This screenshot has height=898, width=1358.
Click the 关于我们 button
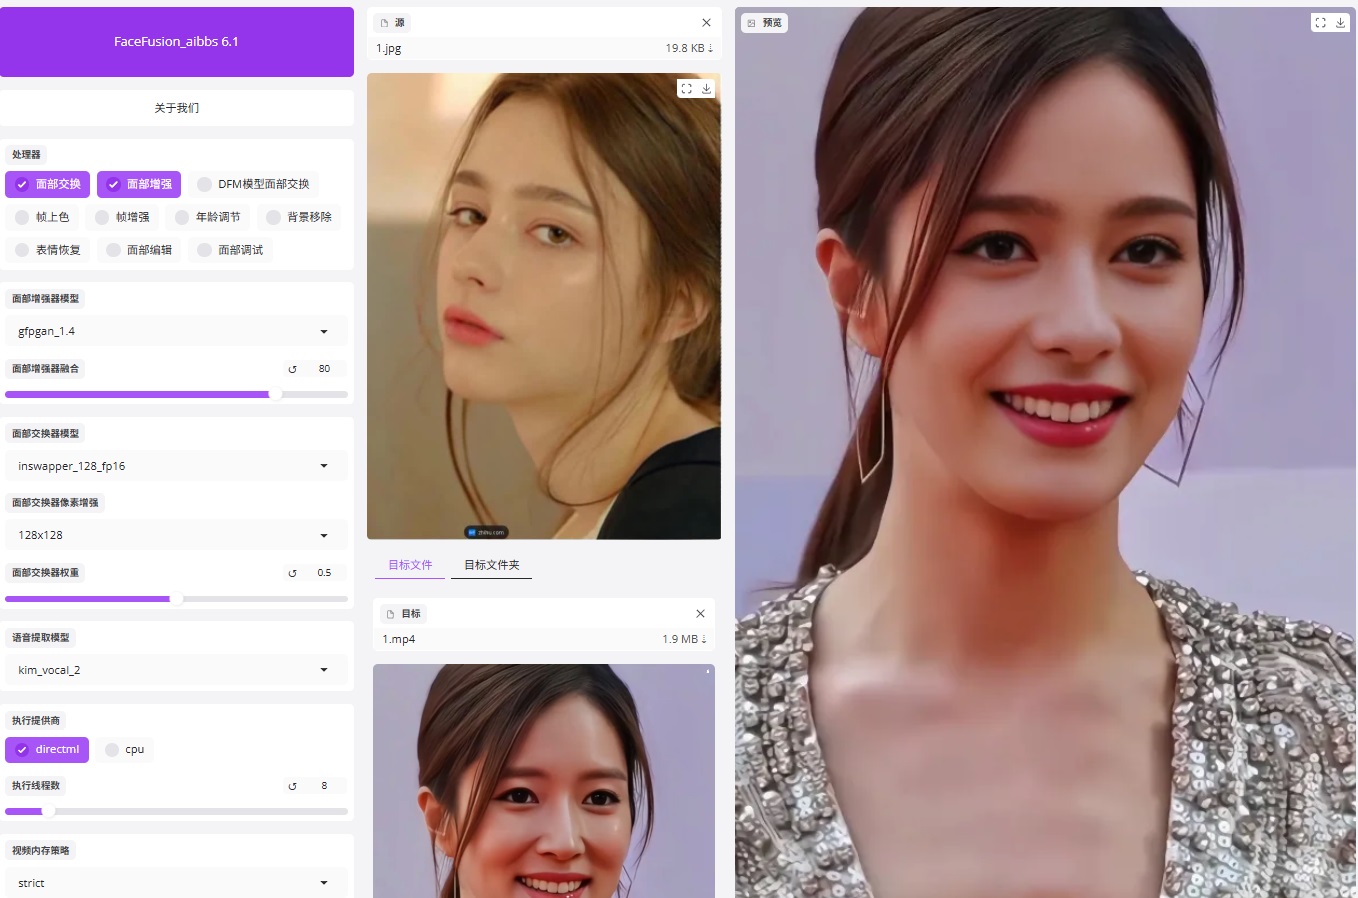[x=177, y=108]
